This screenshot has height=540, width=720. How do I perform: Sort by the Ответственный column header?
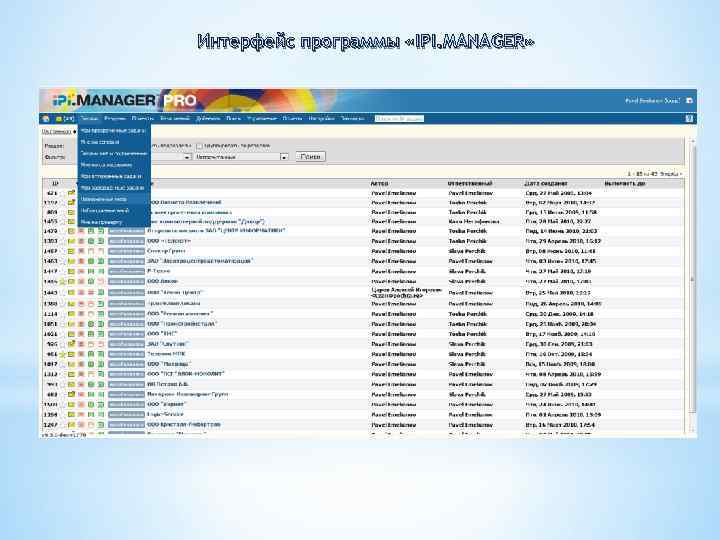(470, 184)
